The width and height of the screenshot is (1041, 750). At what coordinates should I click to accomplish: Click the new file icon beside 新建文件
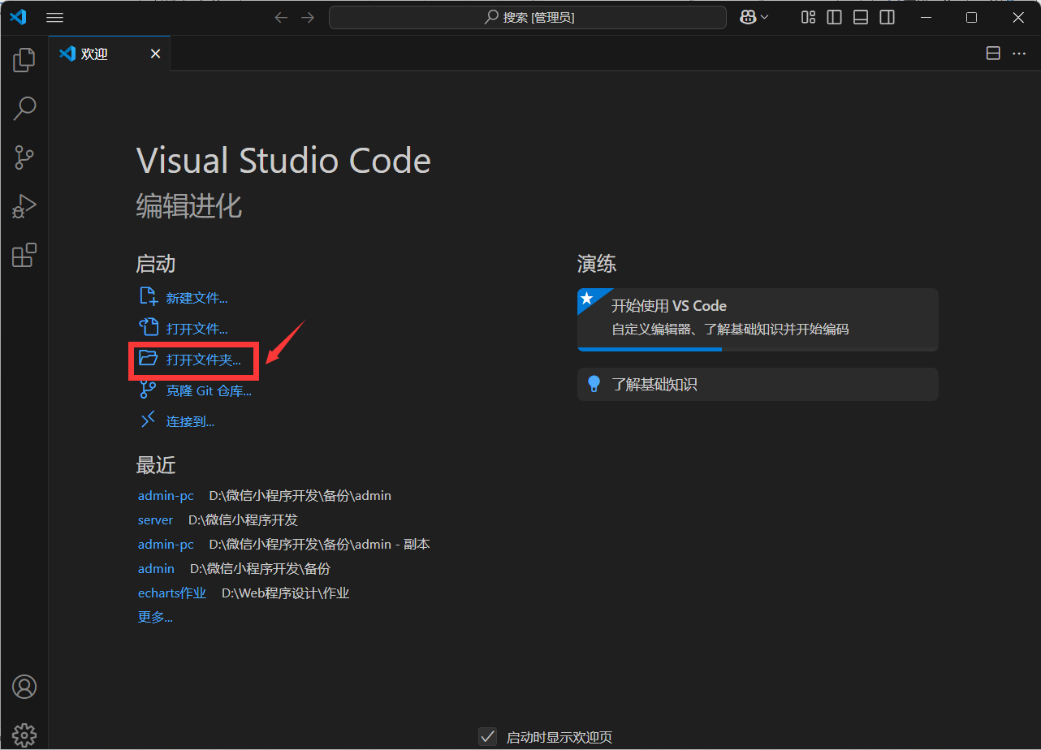click(x=148, y=297)
